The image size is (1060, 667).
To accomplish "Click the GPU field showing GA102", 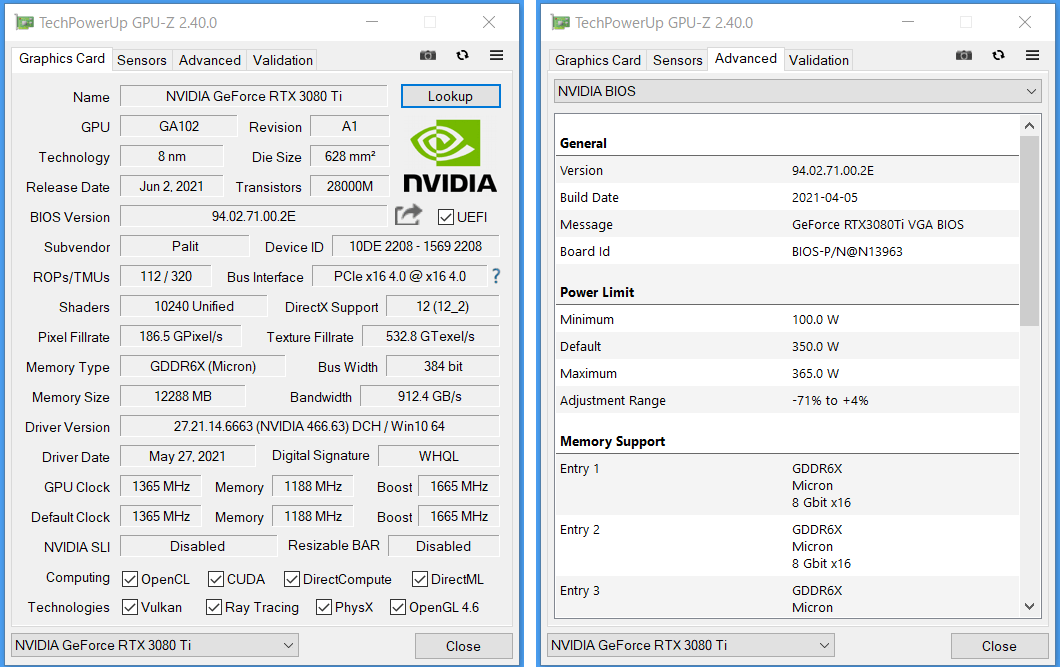I will (x=179, y=126).
